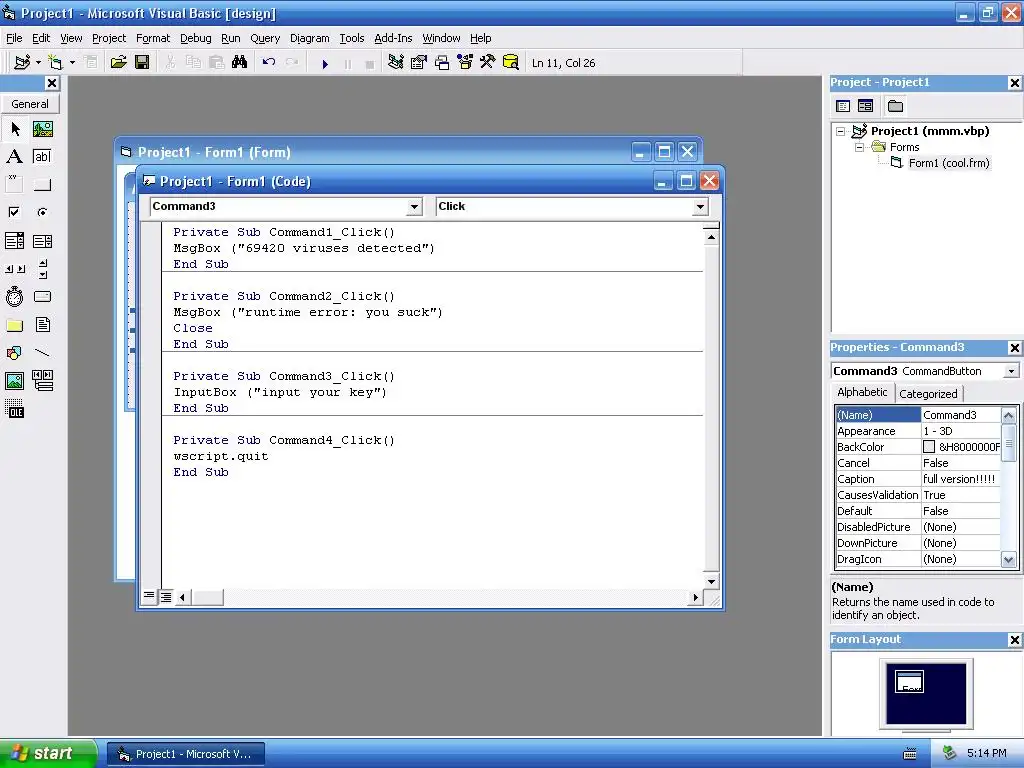Switch to Alphabetic properties tab
The height and width of the screenshot is (768, 1024).
pos(862,392)
